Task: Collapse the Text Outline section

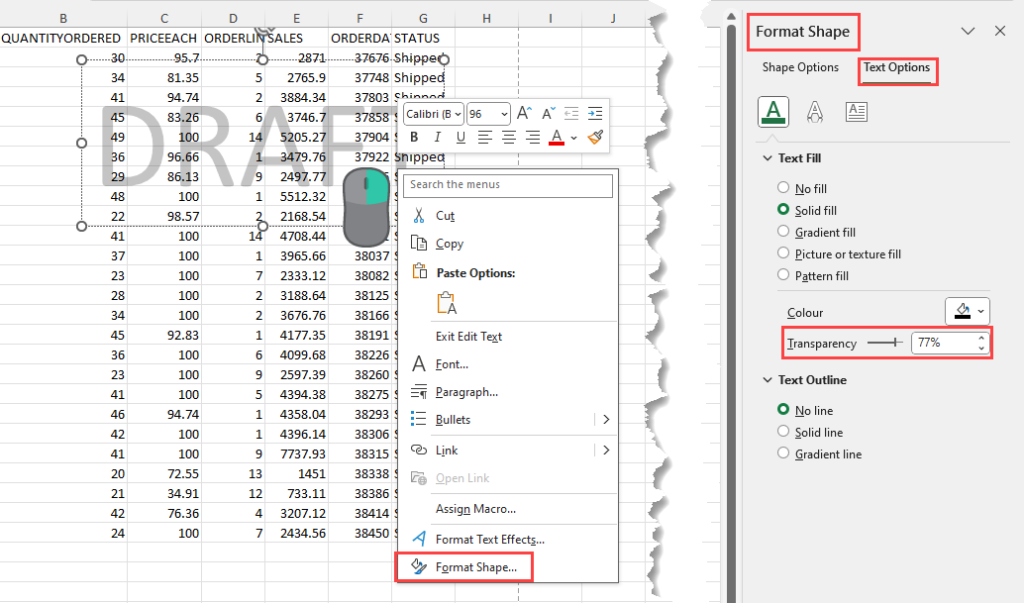Action: click(x=767, y=380)
